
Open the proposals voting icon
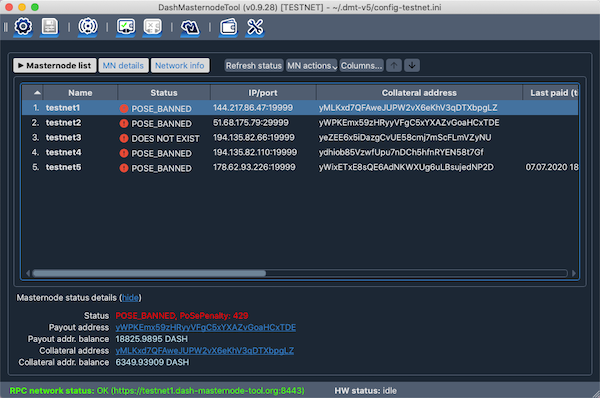190,27
